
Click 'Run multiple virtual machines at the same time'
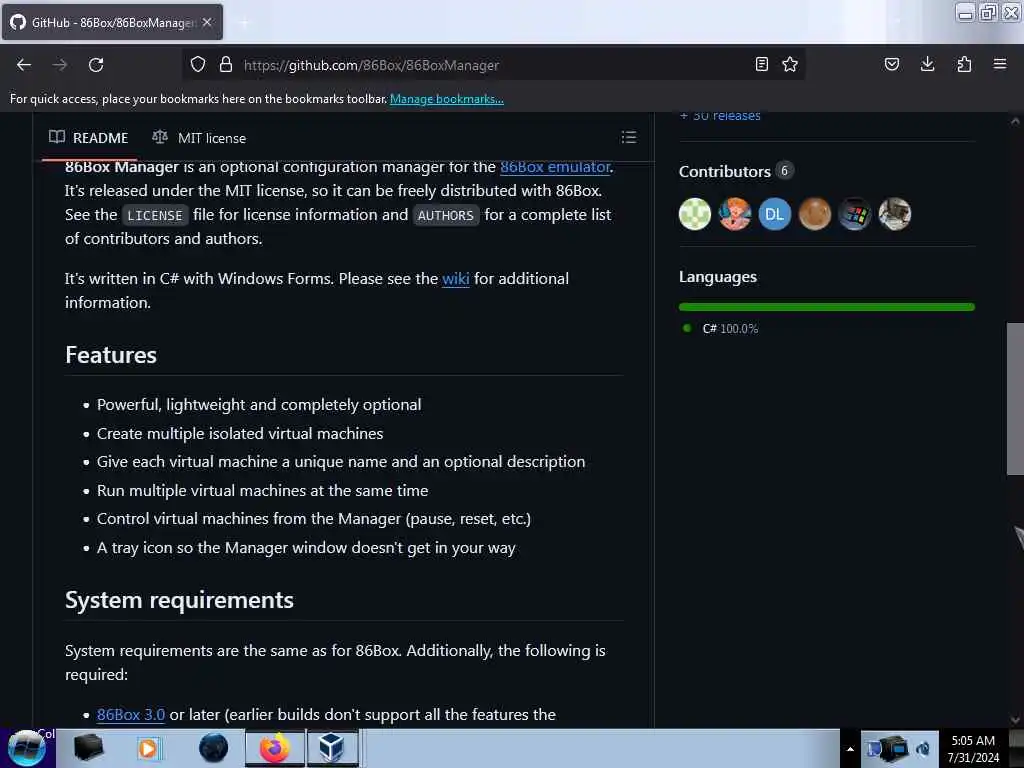point(263,490)
